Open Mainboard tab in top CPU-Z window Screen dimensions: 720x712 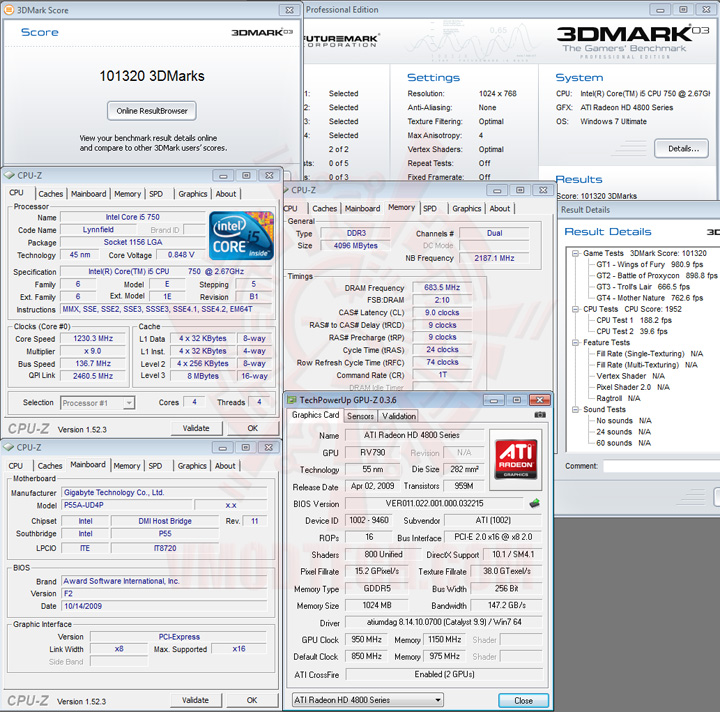point(89,194)
